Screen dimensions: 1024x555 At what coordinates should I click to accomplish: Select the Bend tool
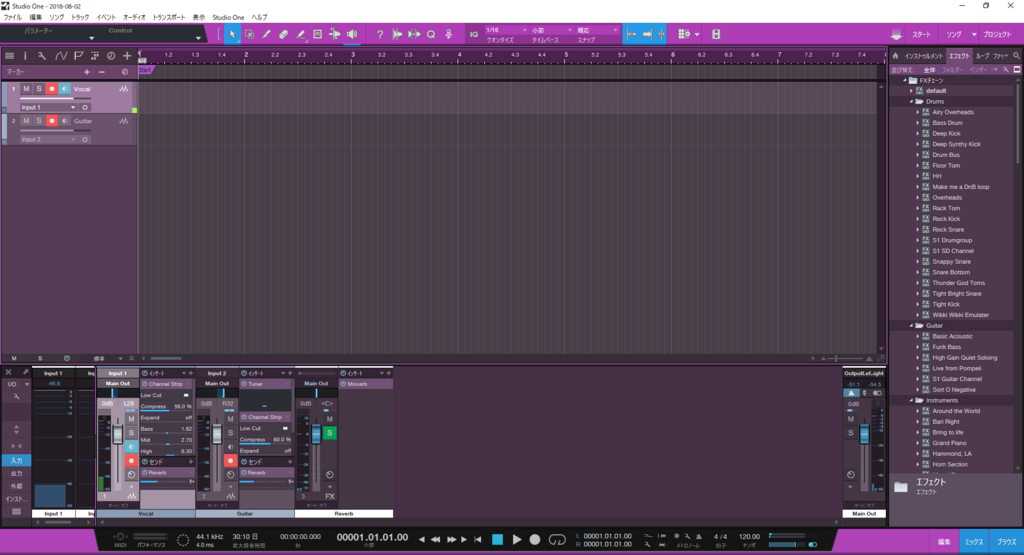[334, 34]
